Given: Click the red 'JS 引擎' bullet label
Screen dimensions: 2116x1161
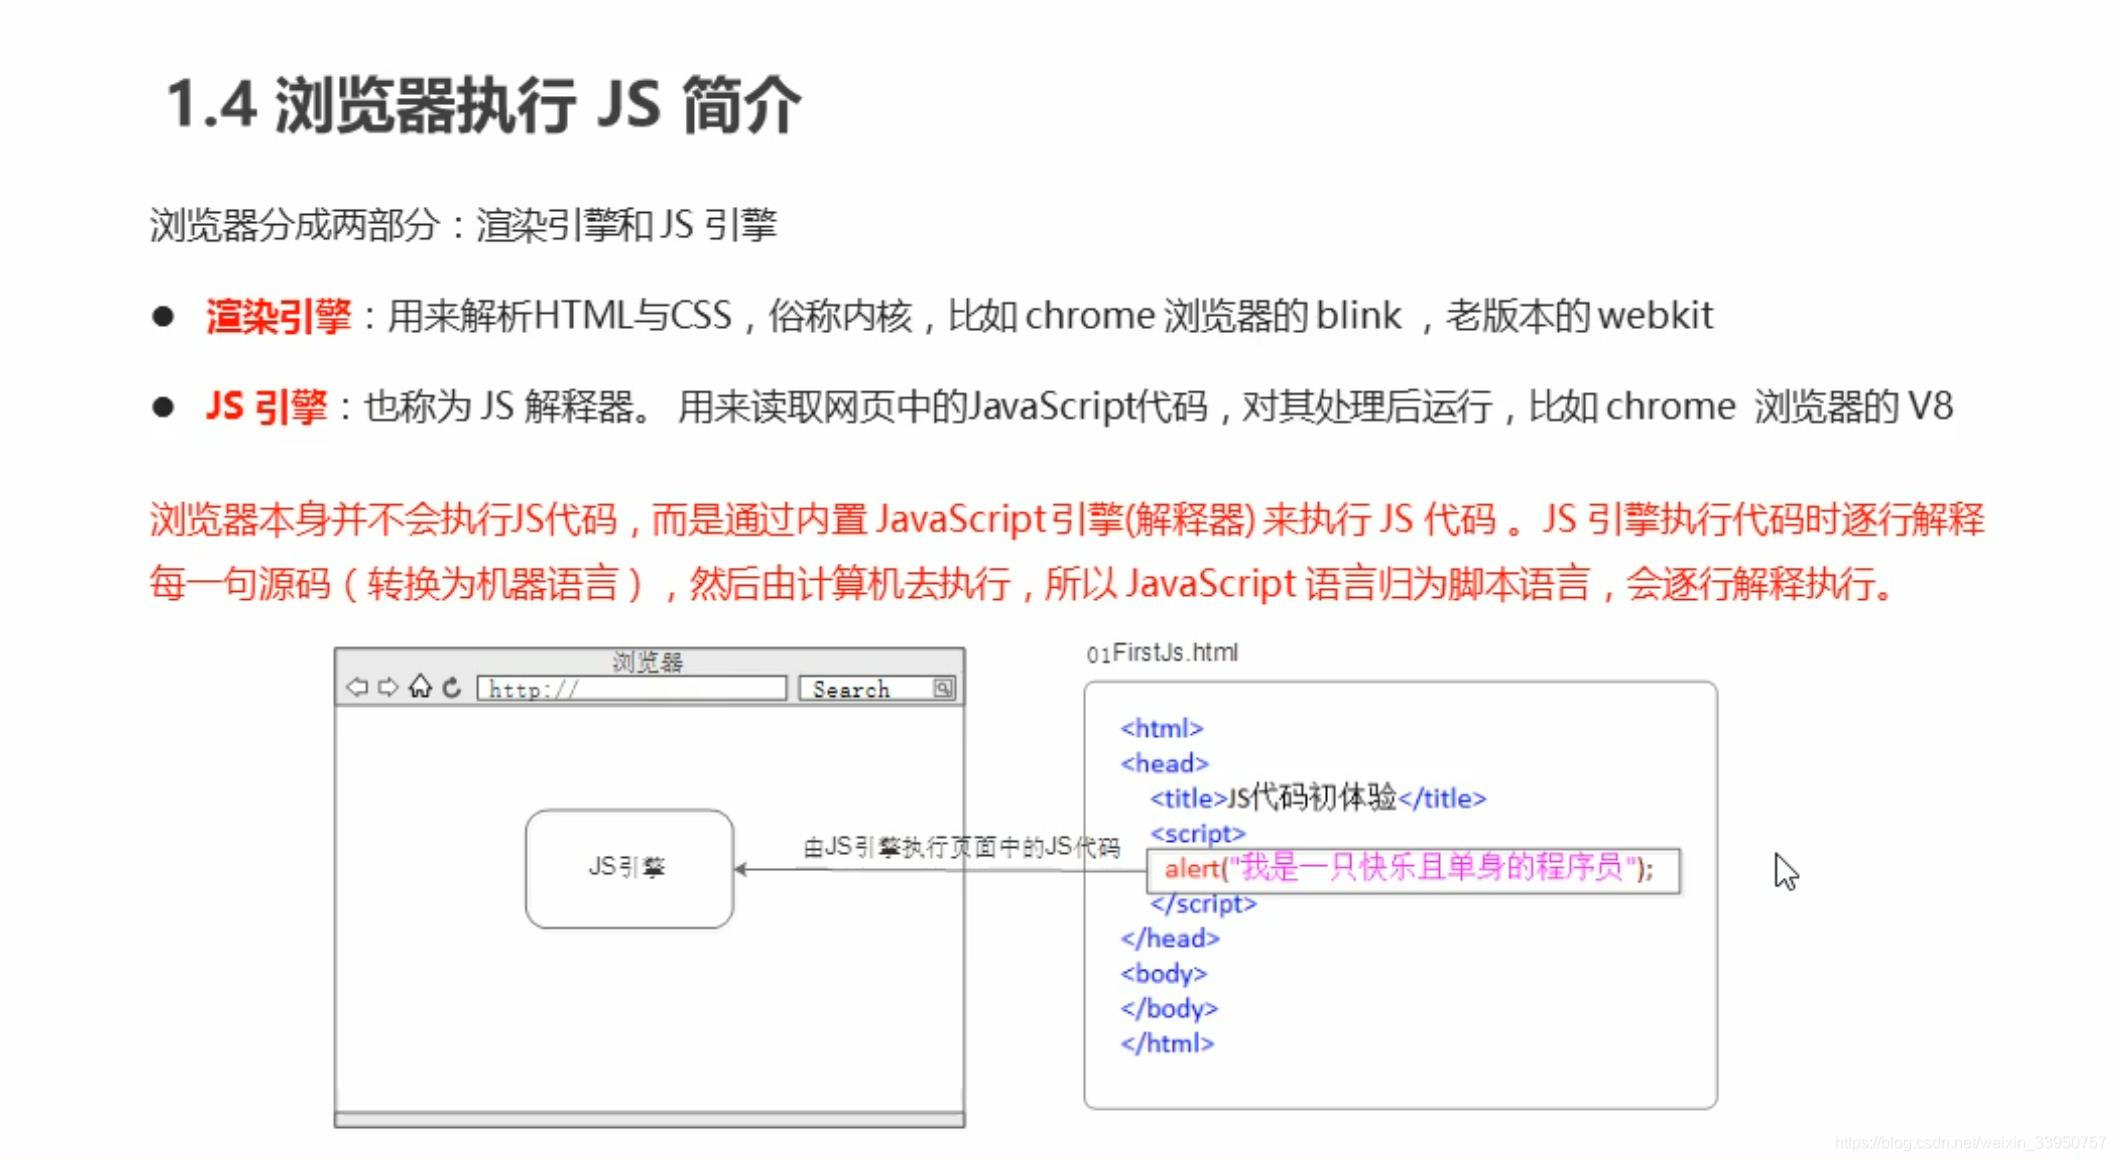Looking at the screenshot, I should click(266, 407).
